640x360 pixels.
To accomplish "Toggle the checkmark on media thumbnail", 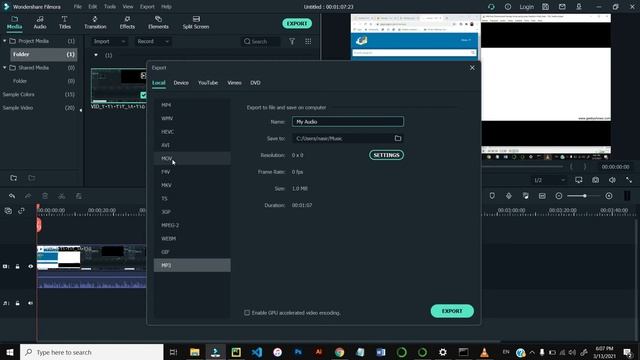I will [143, 95].
